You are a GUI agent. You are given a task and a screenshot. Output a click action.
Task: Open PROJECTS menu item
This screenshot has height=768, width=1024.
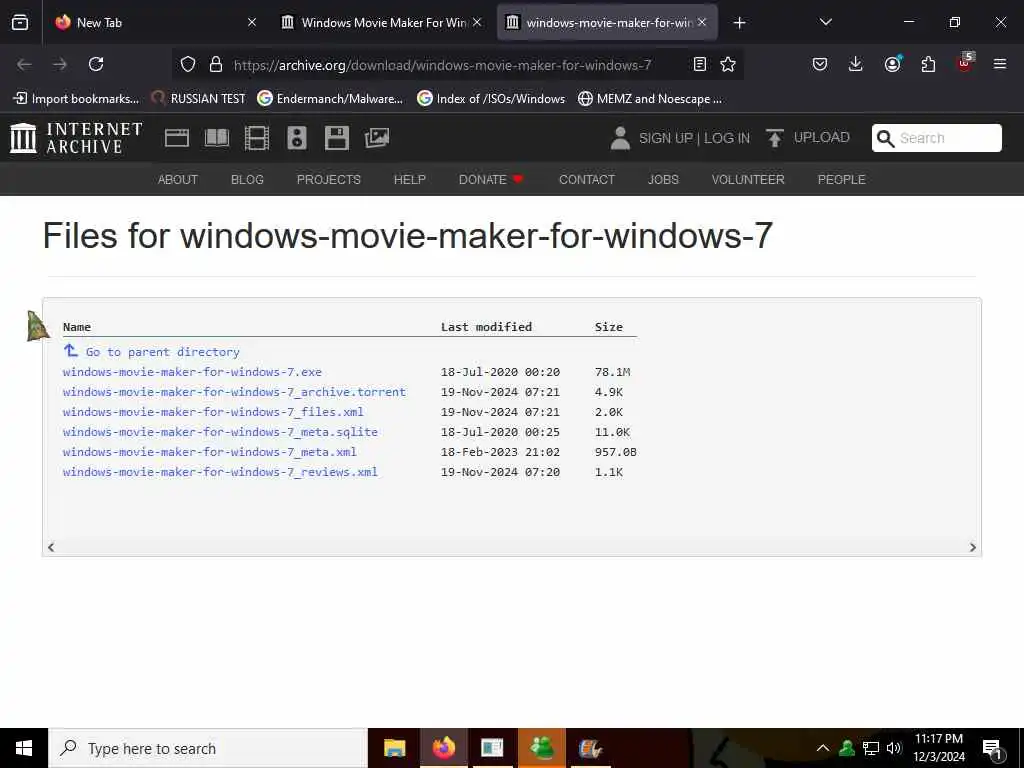pyautogui.click(x=328, y=180)
